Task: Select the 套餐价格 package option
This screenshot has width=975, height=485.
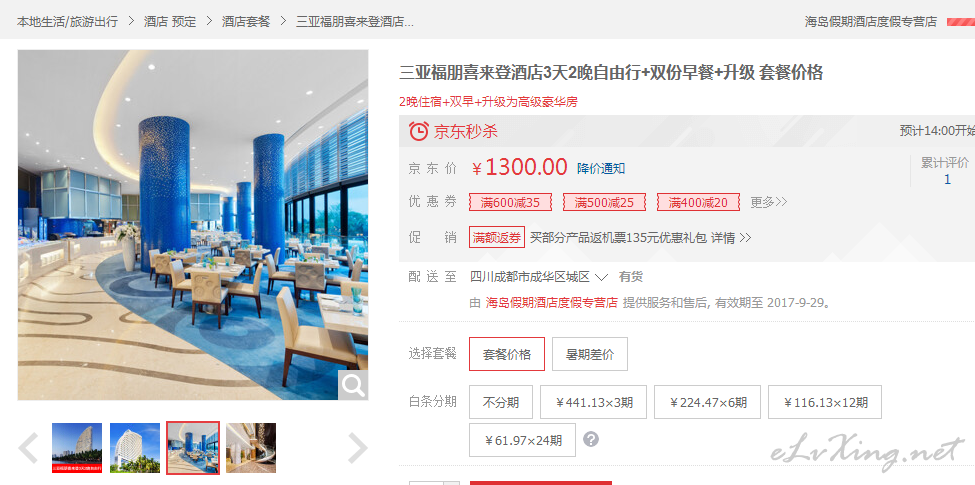Action: (x=507, y=354)
